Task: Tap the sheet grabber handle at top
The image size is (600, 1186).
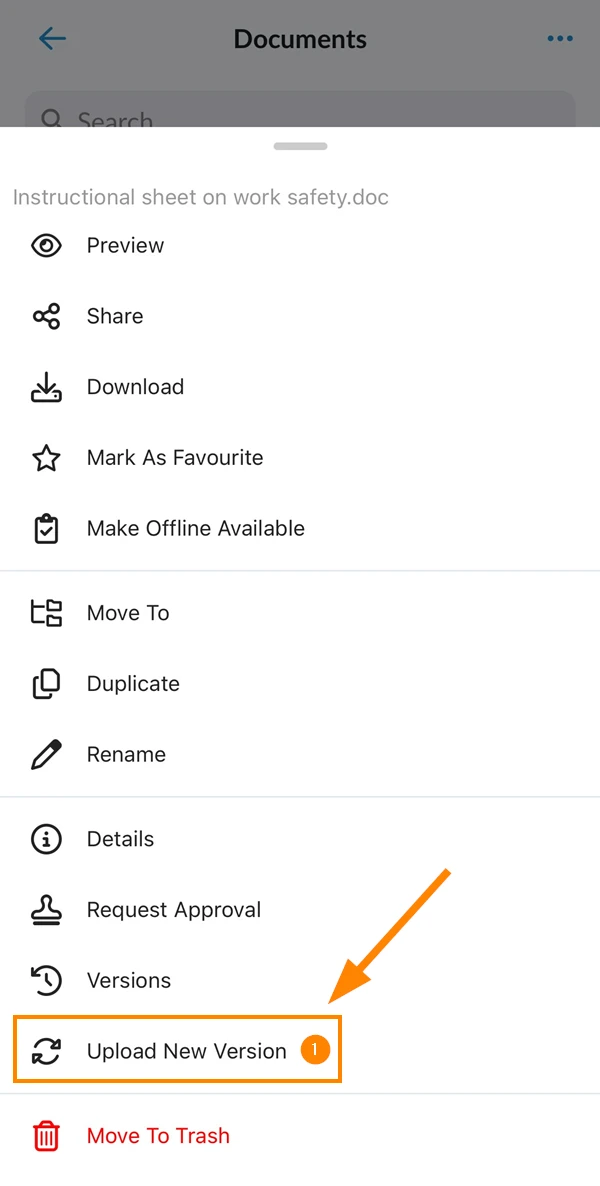Action: click(300, 146)
